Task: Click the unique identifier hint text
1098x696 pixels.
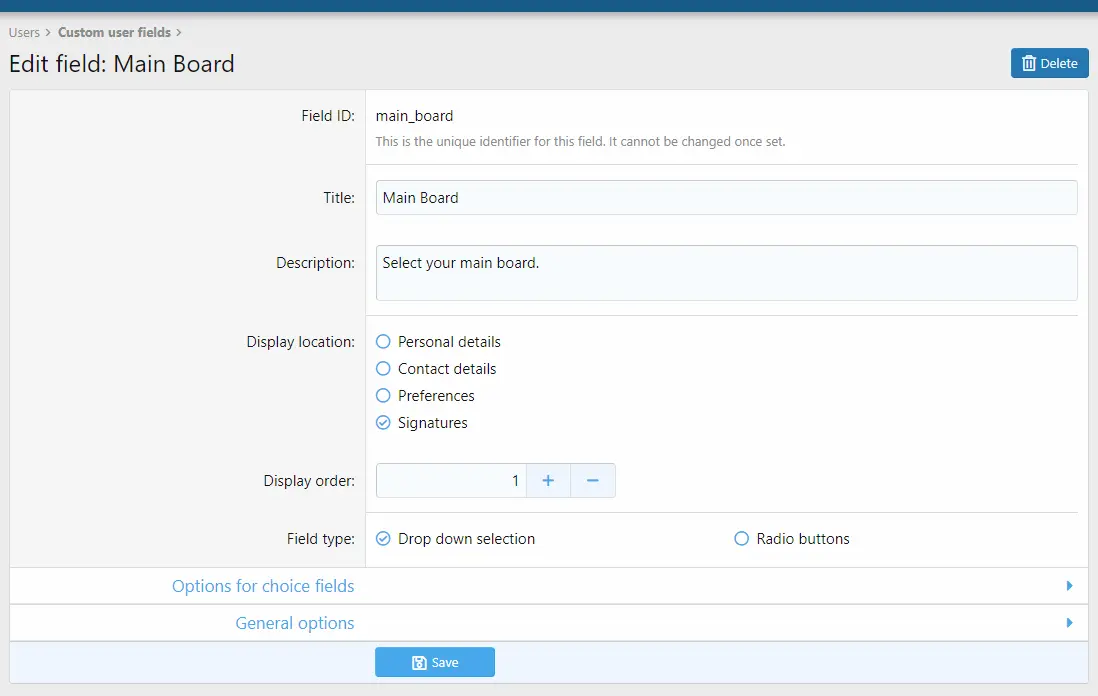Action: [x=580, y=141]
